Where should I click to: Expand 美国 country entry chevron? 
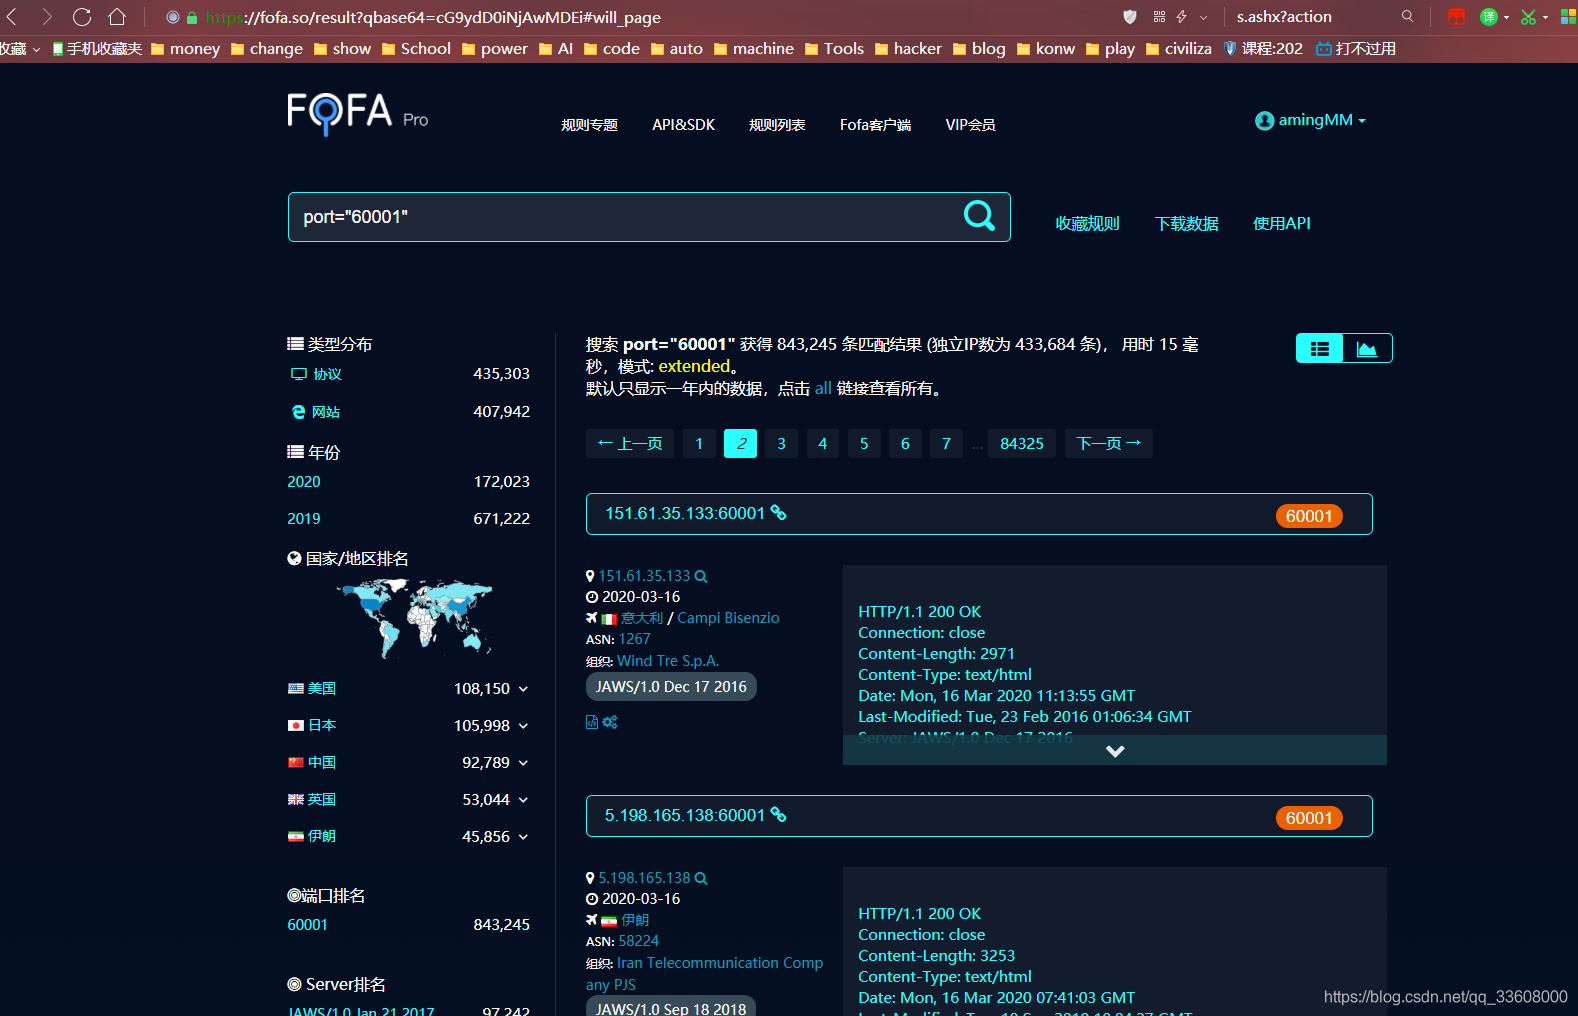[523, 689]
